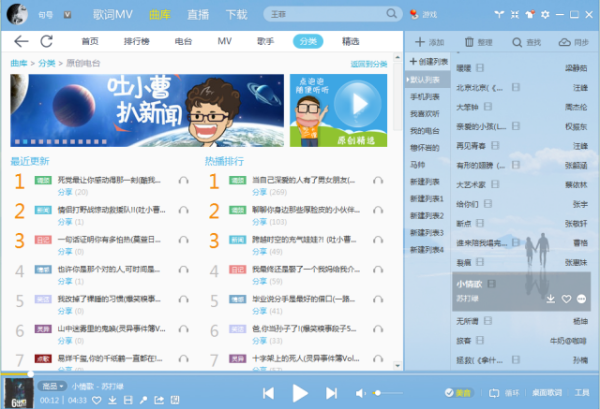Screen dimensions: 600x409
Task: Play the current song
Action: (x=300, y=393)
